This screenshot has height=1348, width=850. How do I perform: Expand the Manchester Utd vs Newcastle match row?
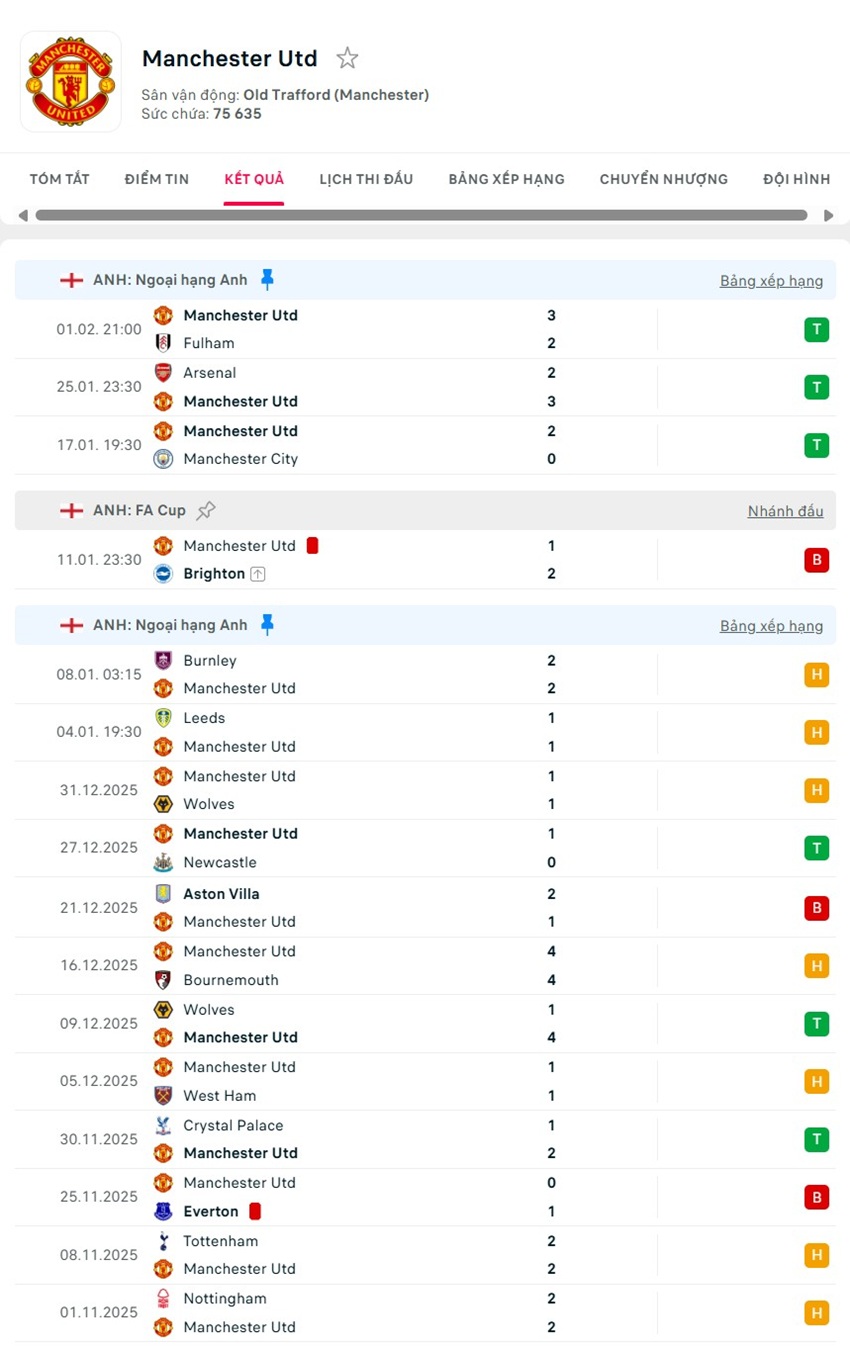point(400,847)
